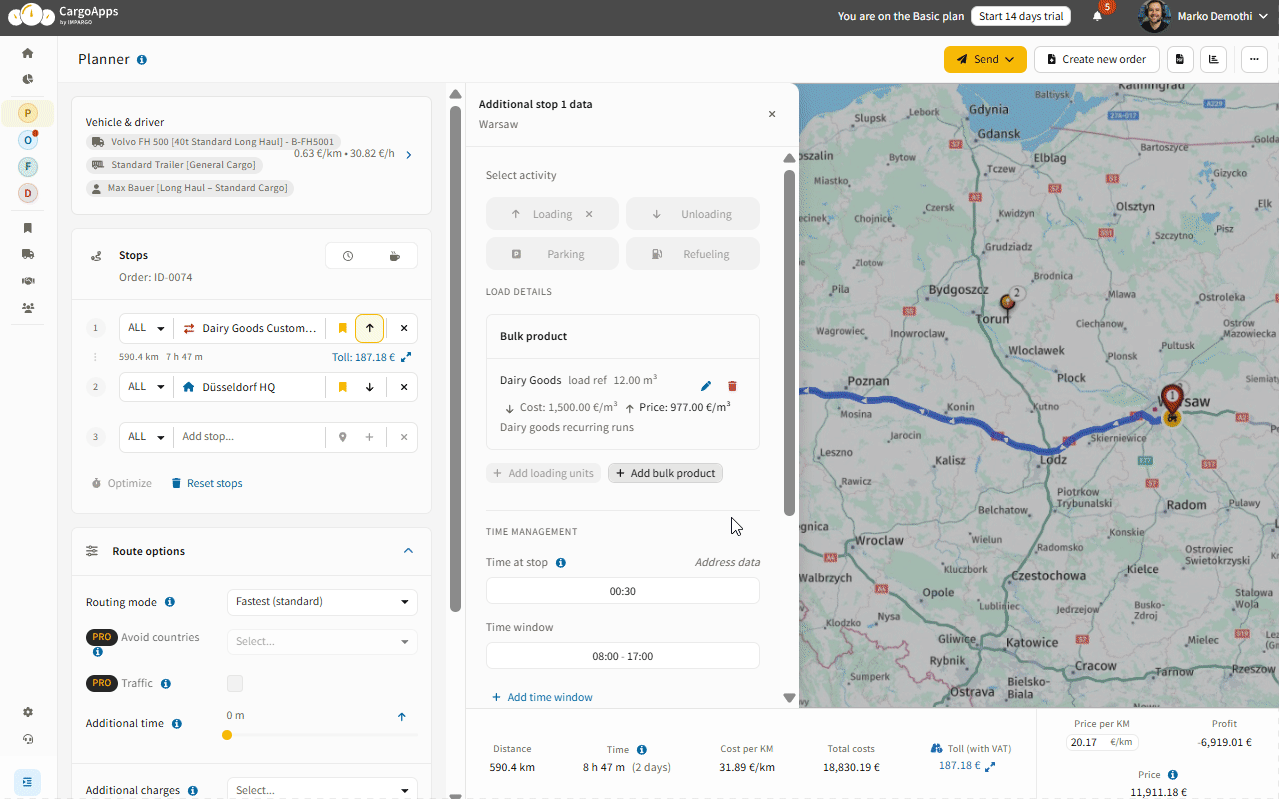
Task: Toggle the Parking activity
Action: click(553, 254)
